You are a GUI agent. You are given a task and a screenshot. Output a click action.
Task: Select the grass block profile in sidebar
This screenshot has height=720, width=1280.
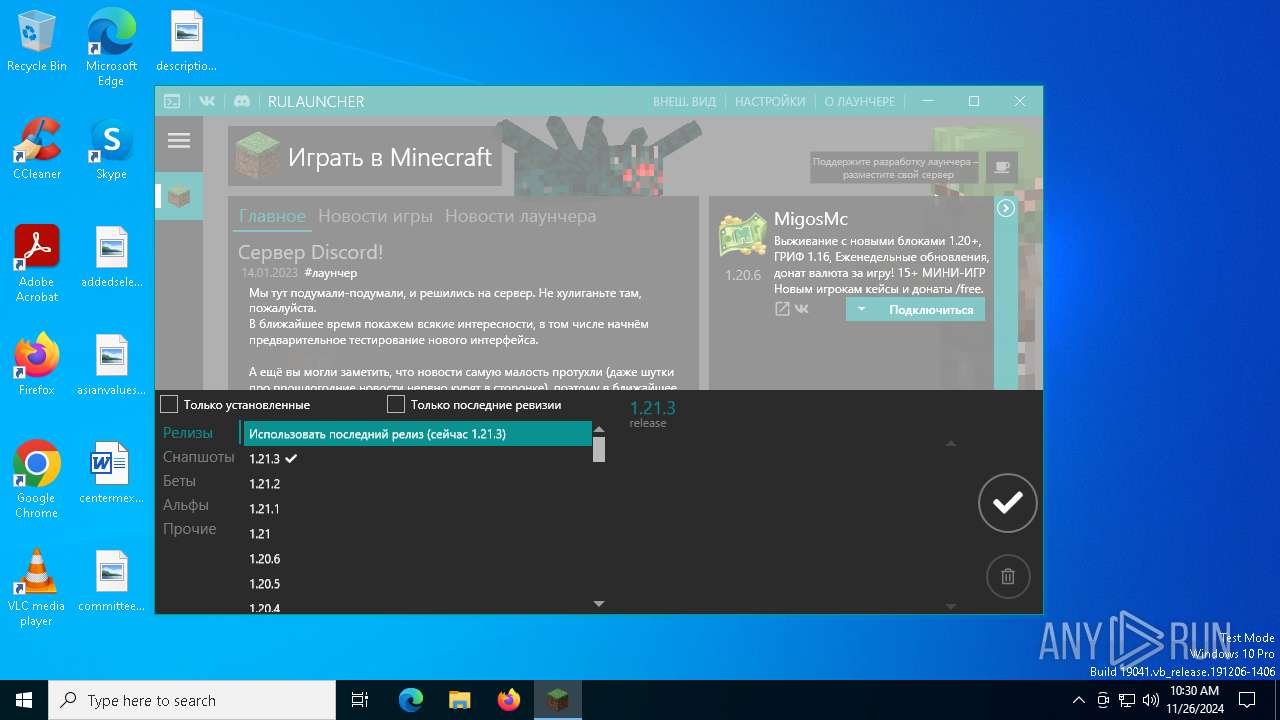click(179, 196)
